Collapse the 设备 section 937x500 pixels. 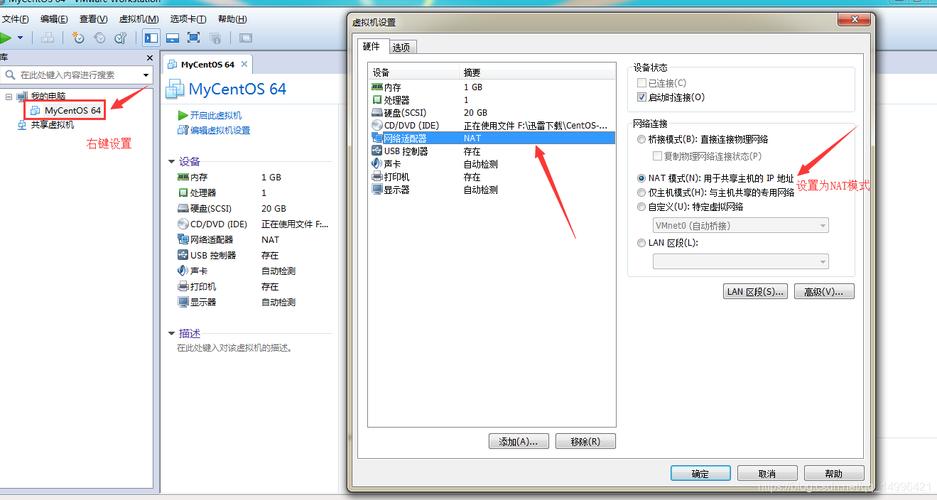[x=172, y=161]
